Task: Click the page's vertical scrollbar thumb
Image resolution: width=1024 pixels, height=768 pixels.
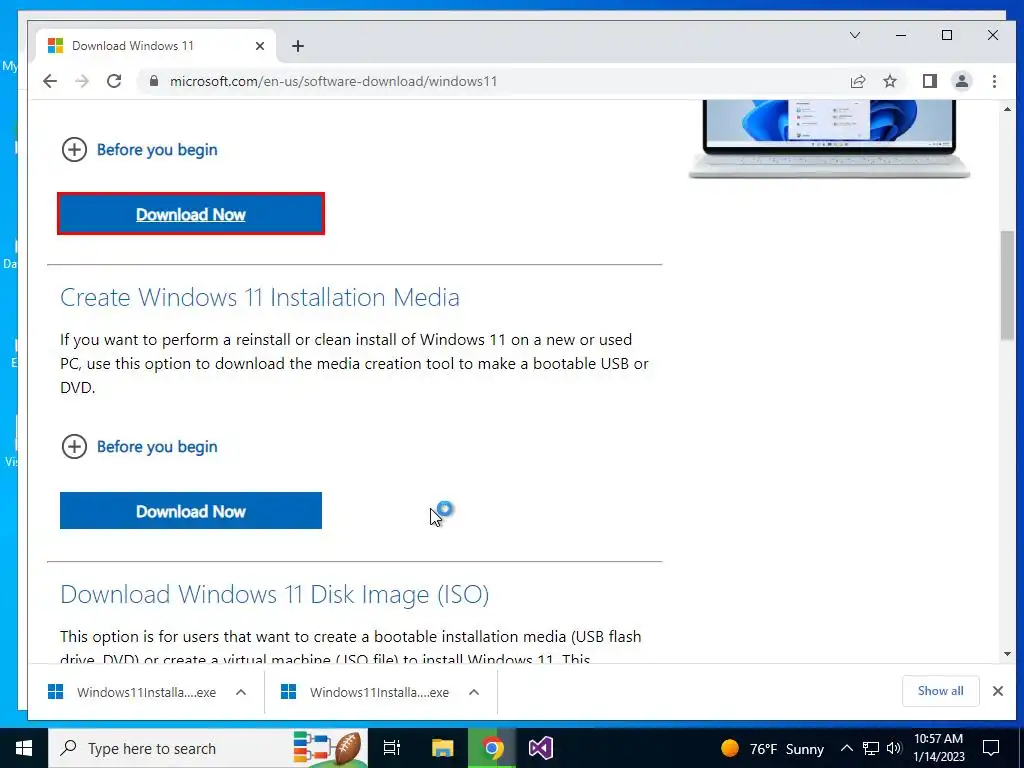Action: [x=1007, y=285]
